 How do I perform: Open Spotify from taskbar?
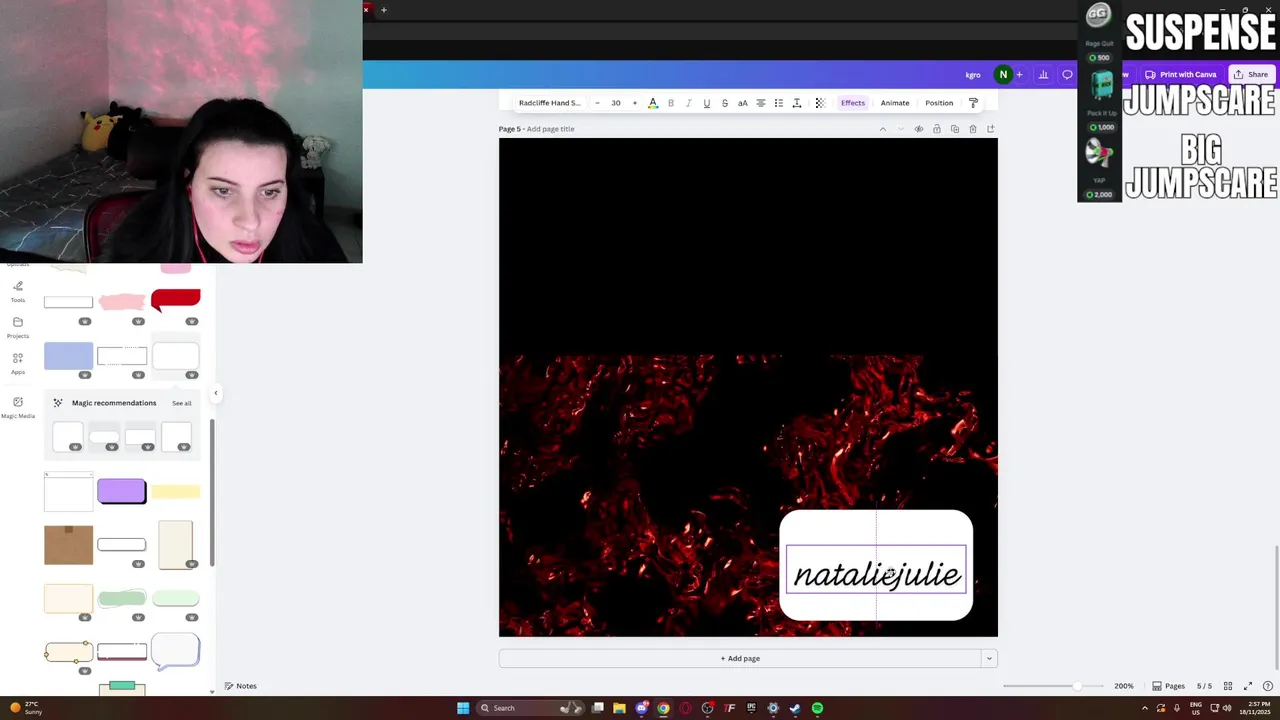(x=817, y=708)
